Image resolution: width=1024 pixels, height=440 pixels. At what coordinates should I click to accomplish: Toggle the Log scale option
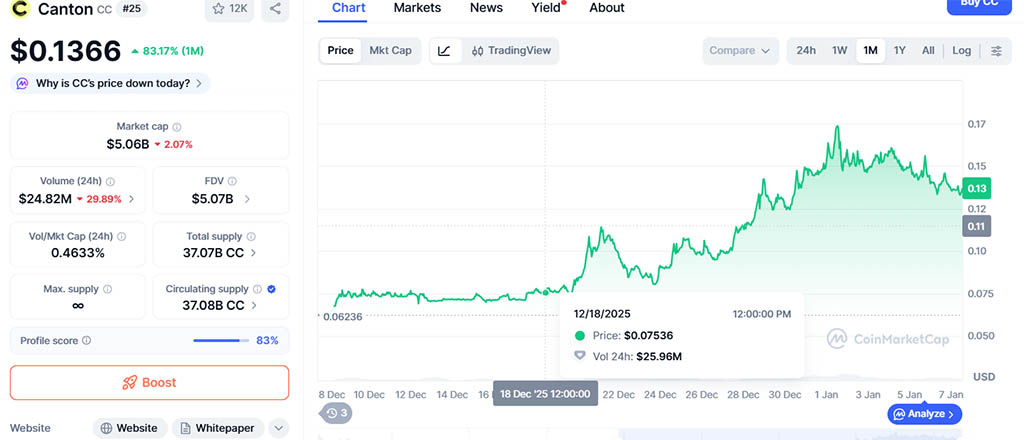pyautogui.click(x=961, y=51)
